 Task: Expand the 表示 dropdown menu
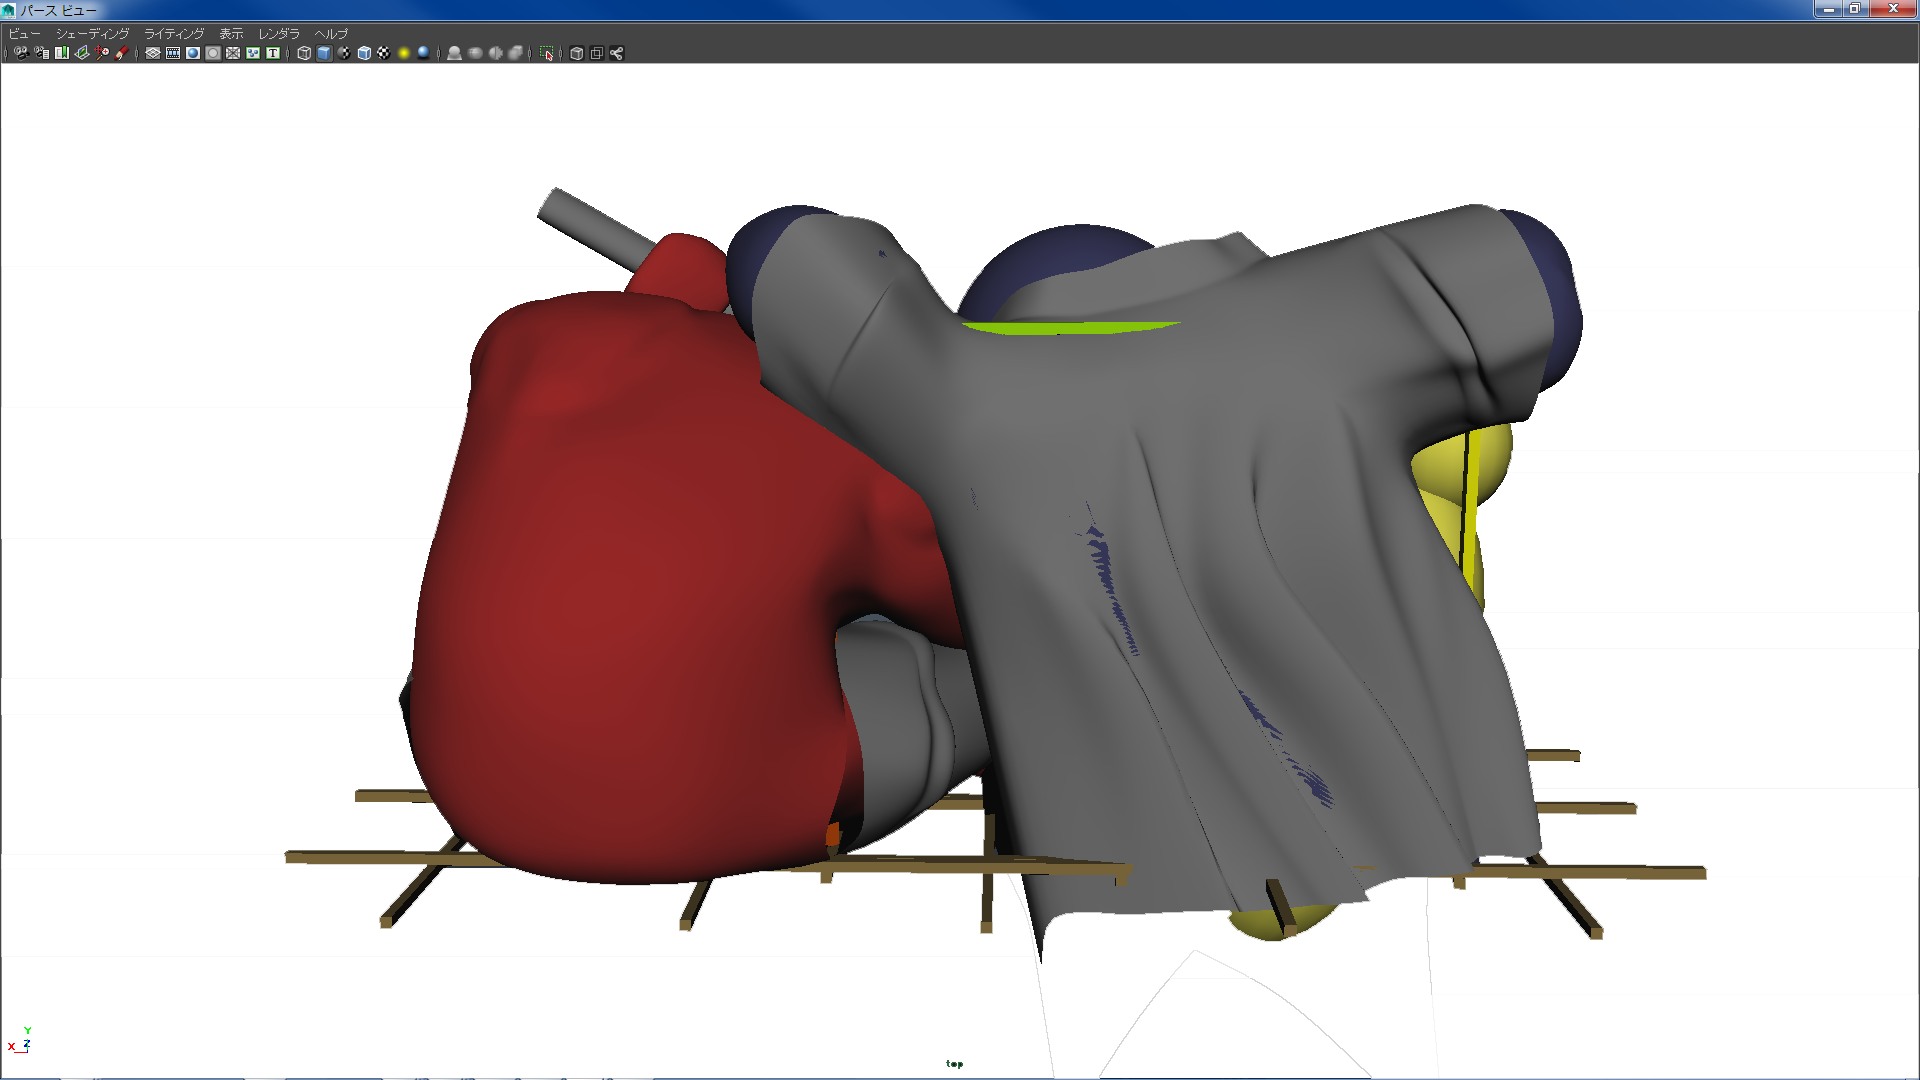click(231, 33)
